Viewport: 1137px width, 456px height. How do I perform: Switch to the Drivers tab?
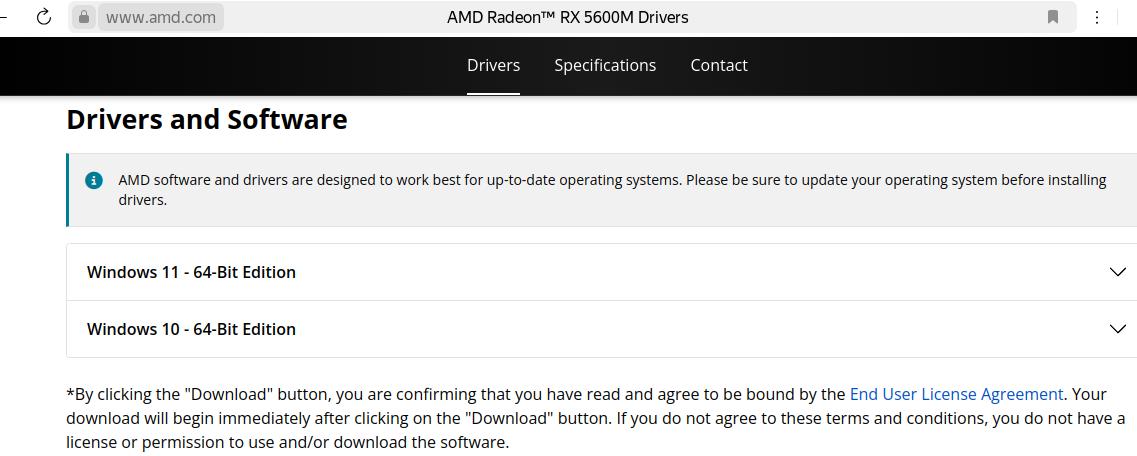[x=493, y=65]
